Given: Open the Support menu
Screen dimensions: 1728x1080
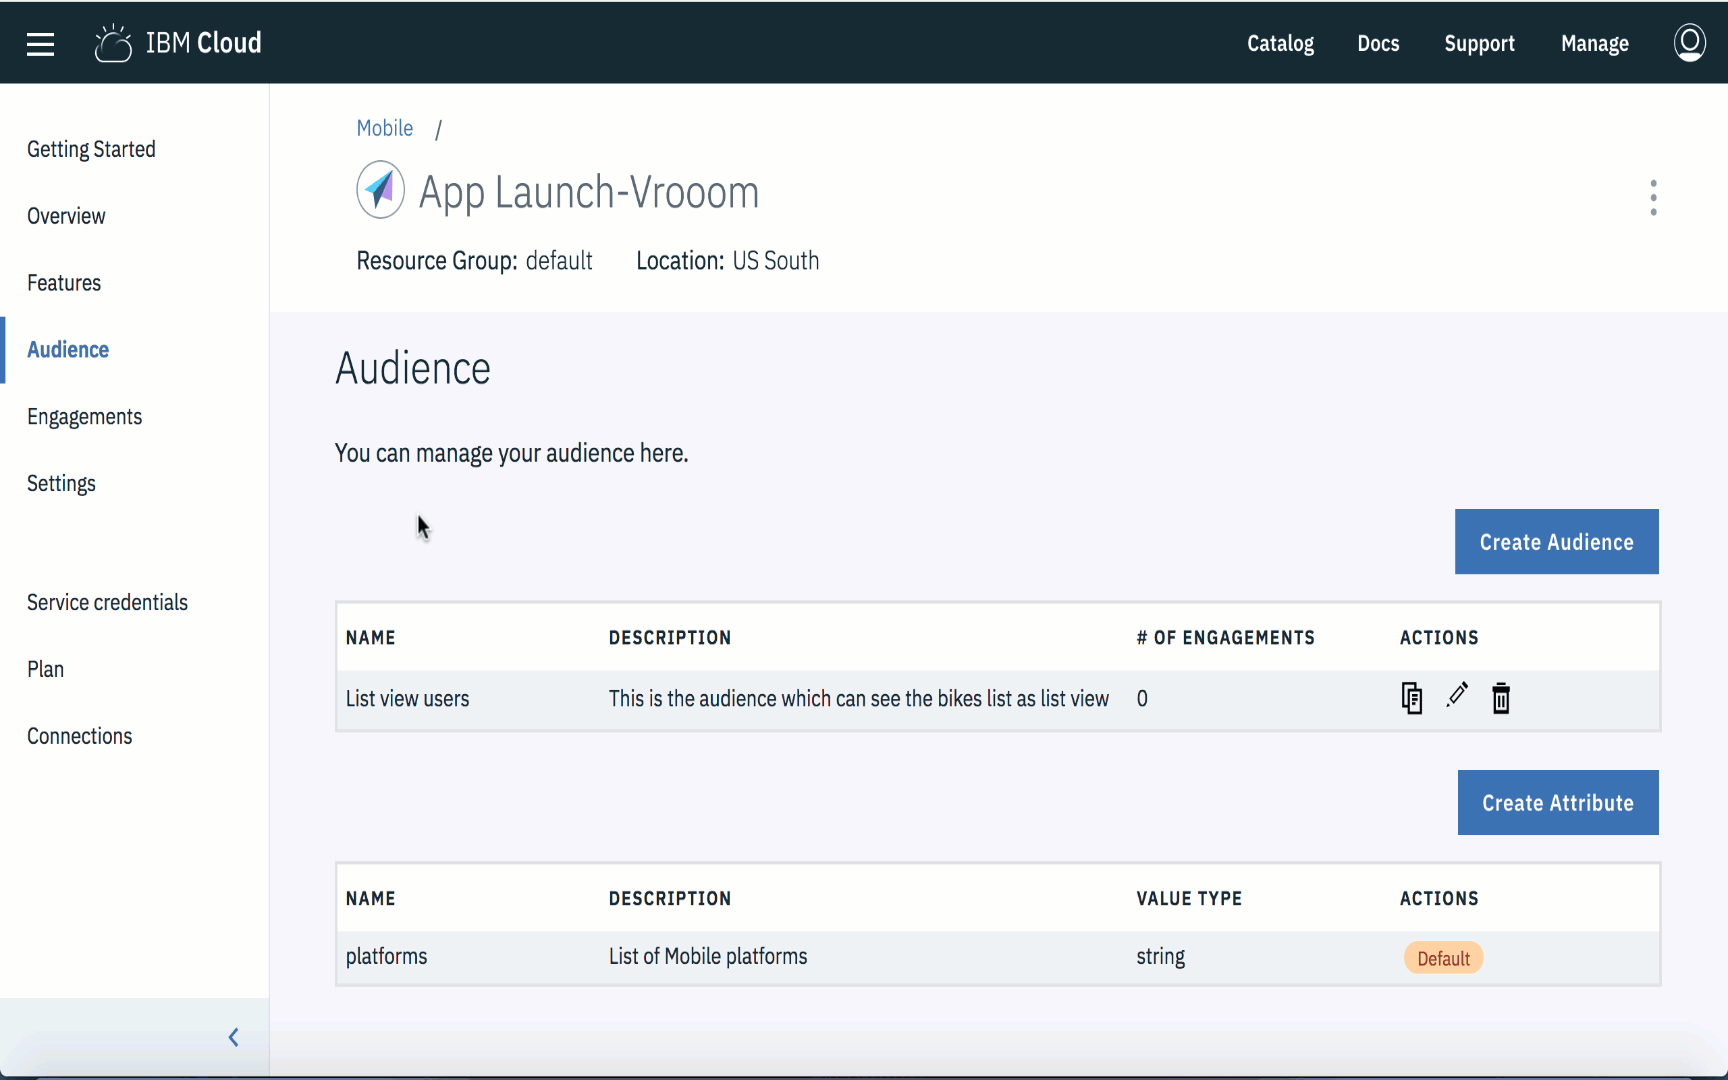Looking at the screenshot, I should pos(1479,43).
